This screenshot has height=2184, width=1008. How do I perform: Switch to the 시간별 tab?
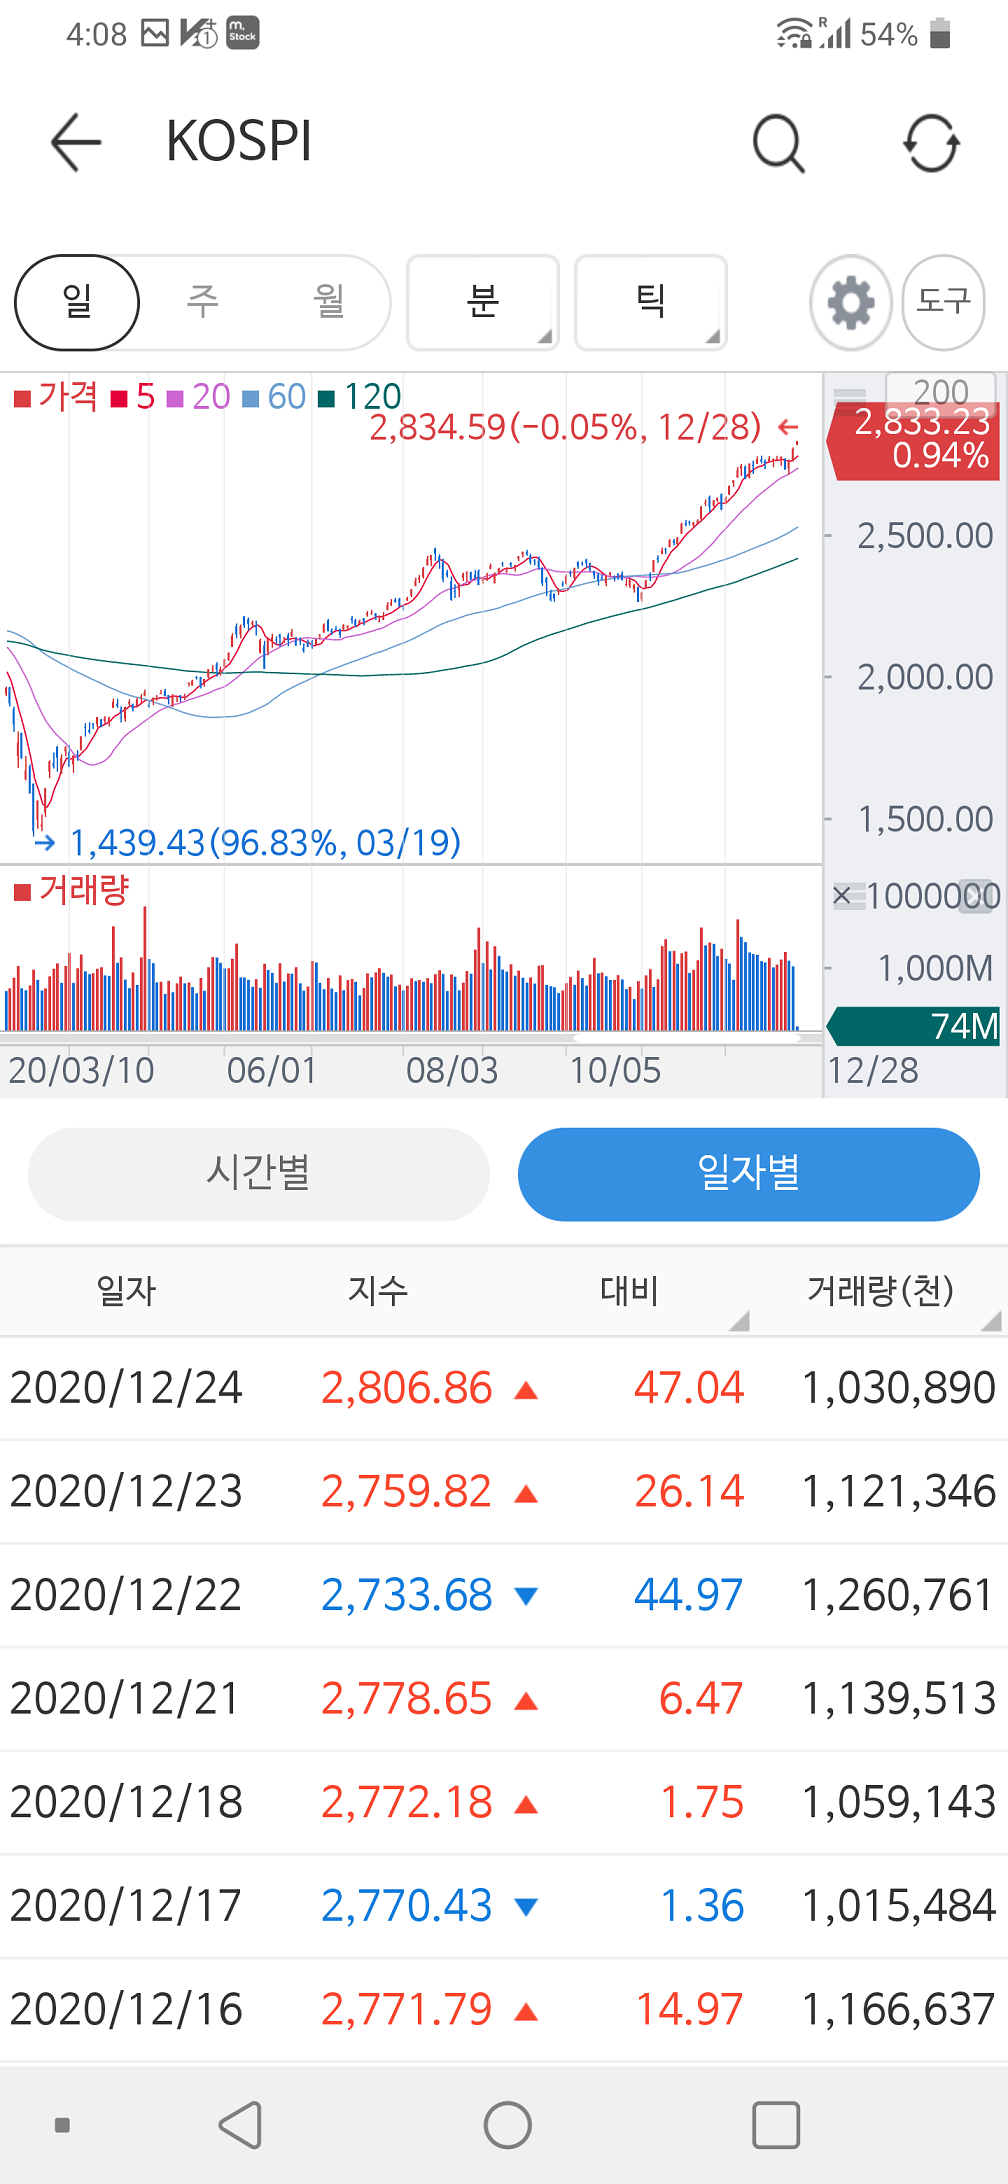coord(258,1174)
